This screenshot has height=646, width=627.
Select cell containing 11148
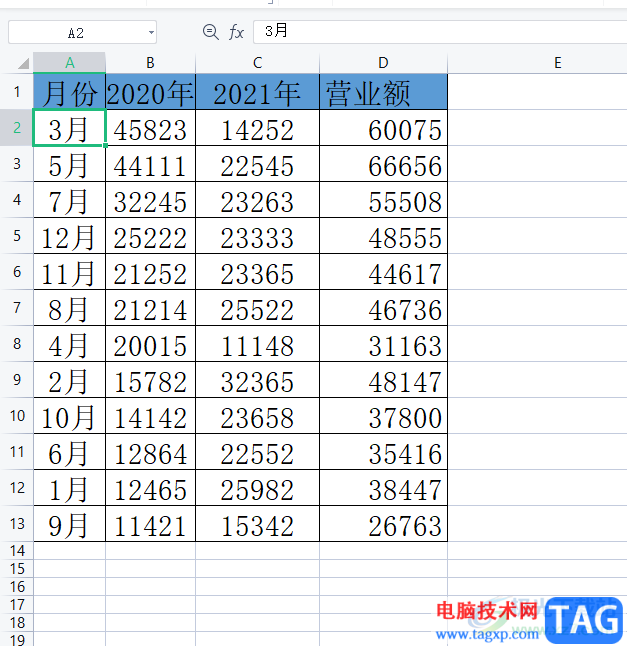[x=257, y=344]
